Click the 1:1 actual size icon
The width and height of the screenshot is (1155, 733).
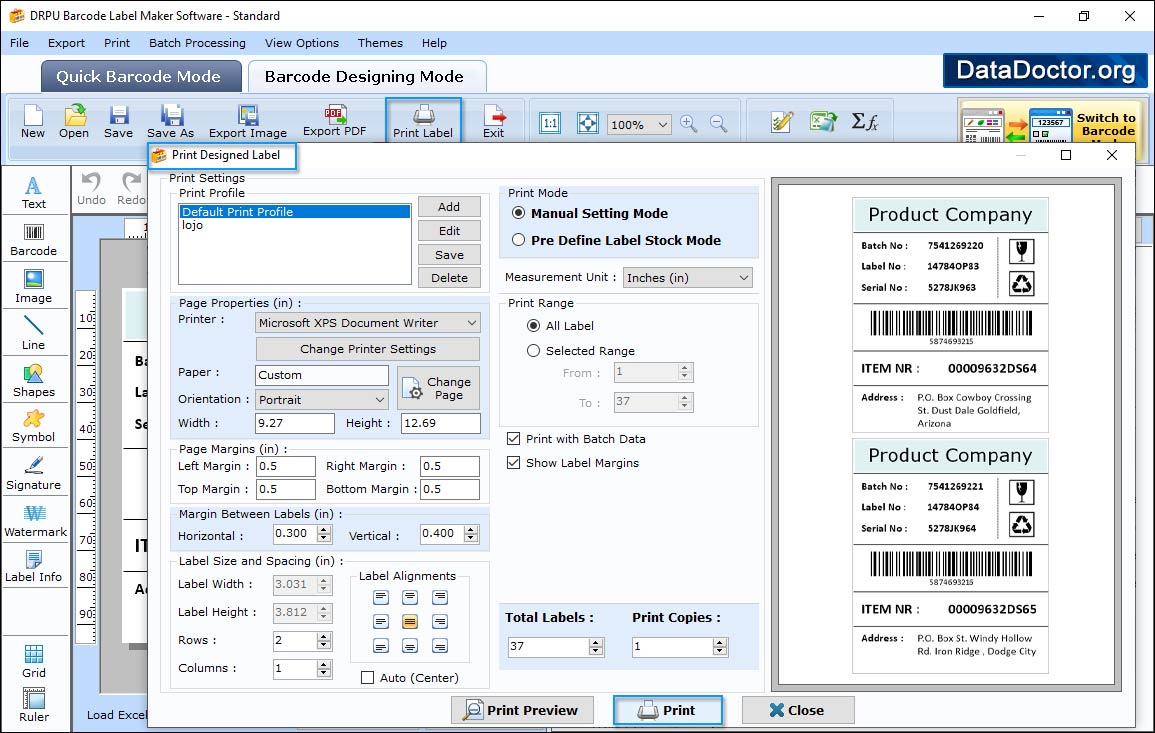click(x=550, y=123)
